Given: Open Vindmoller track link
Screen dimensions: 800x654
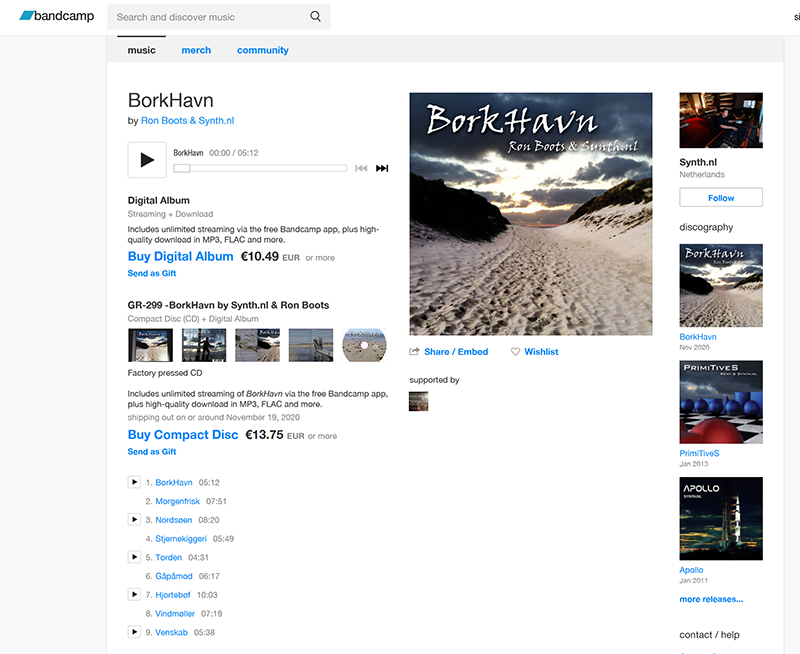Looking at the screenshot, I should pyautogui.click(x=175, y=614).
